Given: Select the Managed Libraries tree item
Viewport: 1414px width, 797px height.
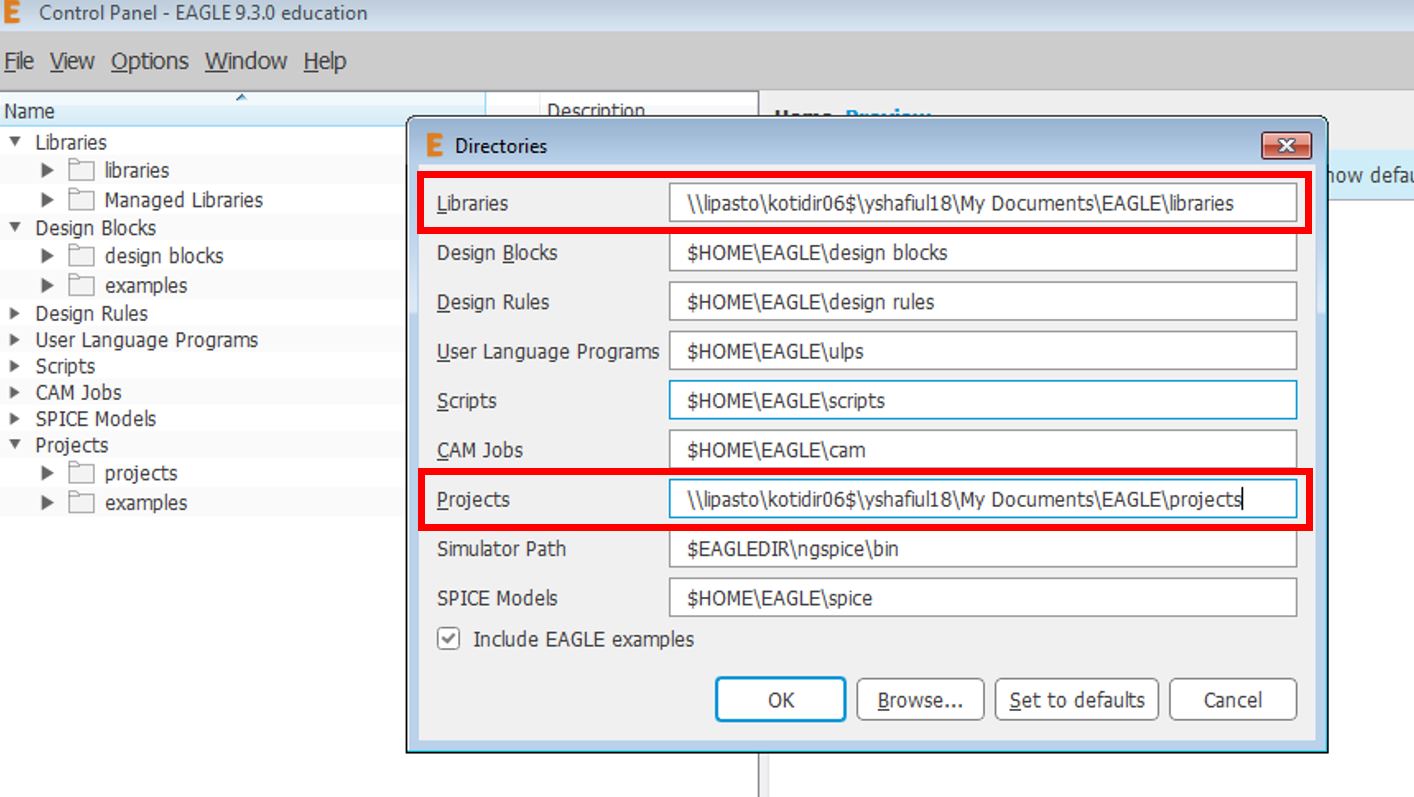Looking at the screenshot, I should point(183,200).
